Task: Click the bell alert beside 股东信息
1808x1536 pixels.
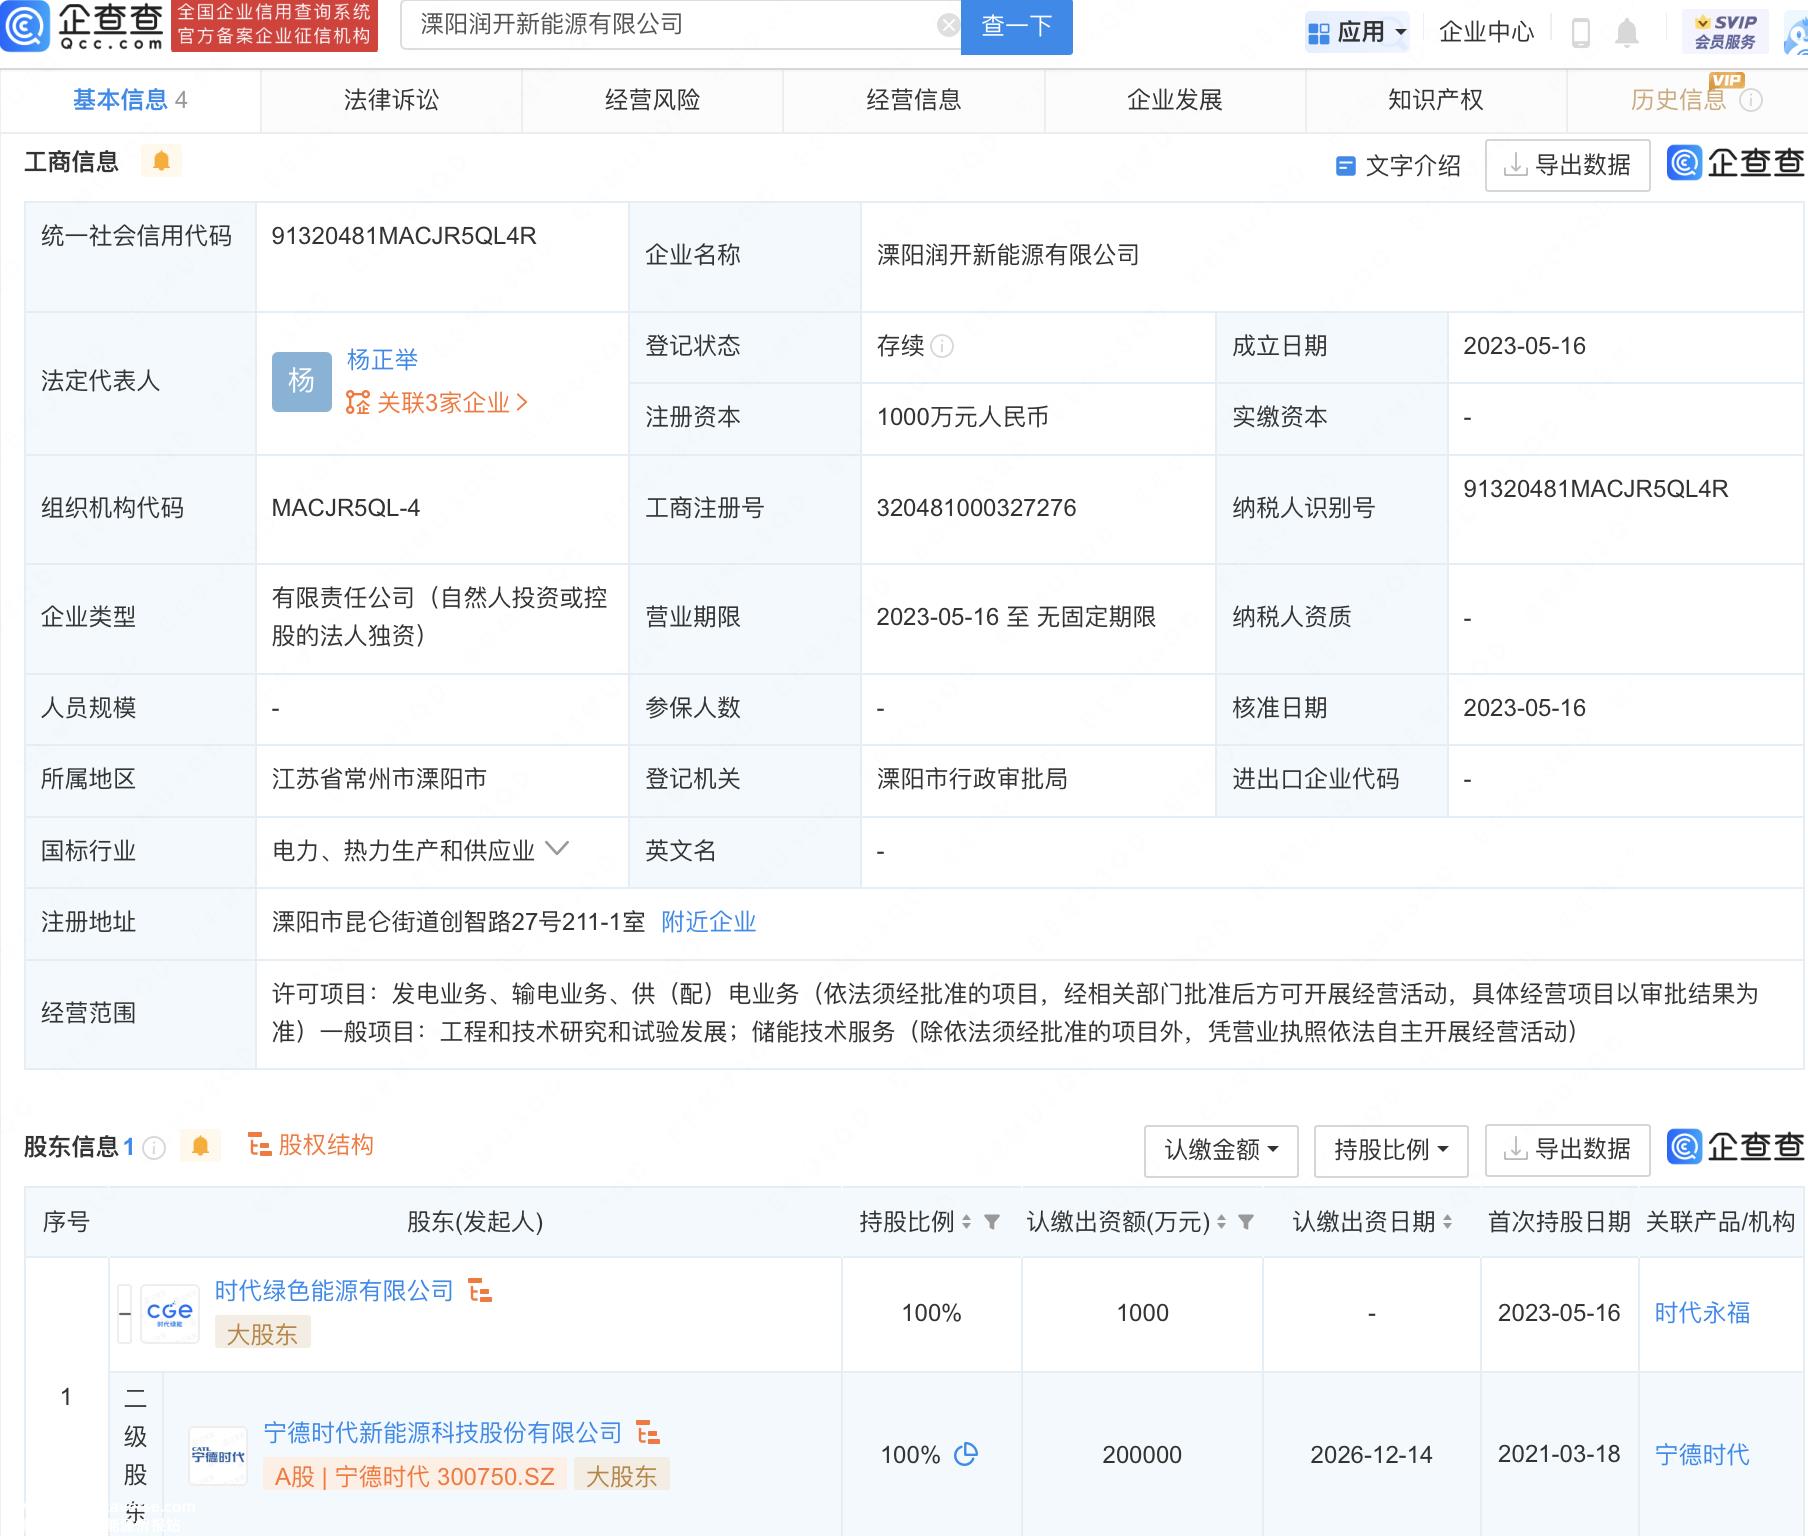Action: (200, 1146)
